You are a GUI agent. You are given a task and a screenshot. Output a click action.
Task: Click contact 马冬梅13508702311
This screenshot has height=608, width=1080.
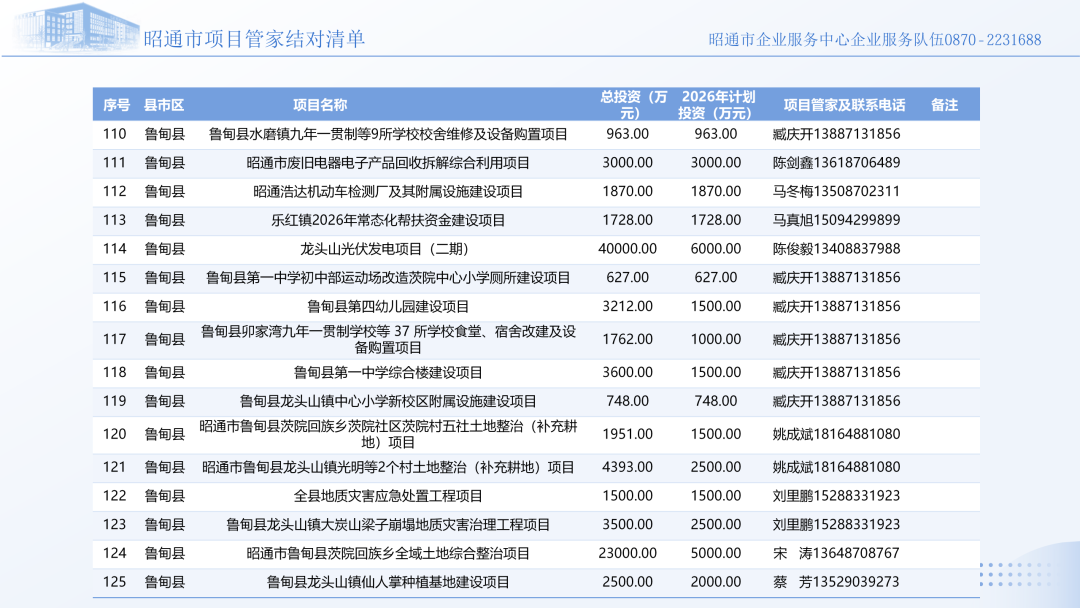(836, 191)
